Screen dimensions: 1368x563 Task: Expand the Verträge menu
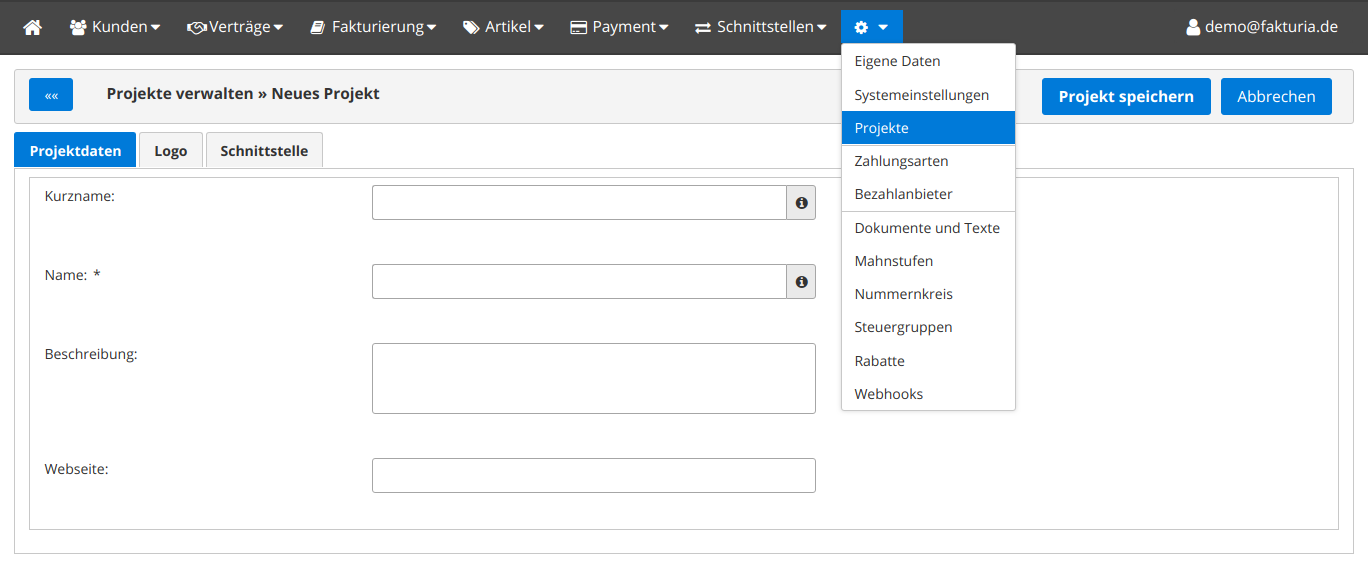(235, 27)
